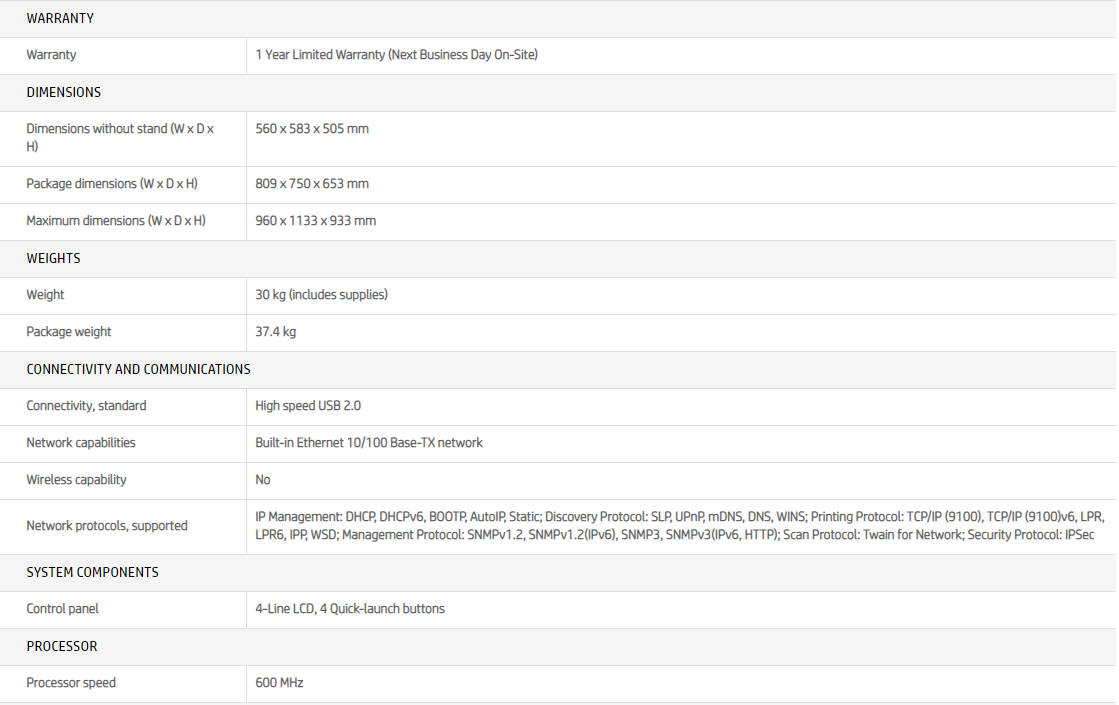Click the WARRANTY section header

click(60, 18)
